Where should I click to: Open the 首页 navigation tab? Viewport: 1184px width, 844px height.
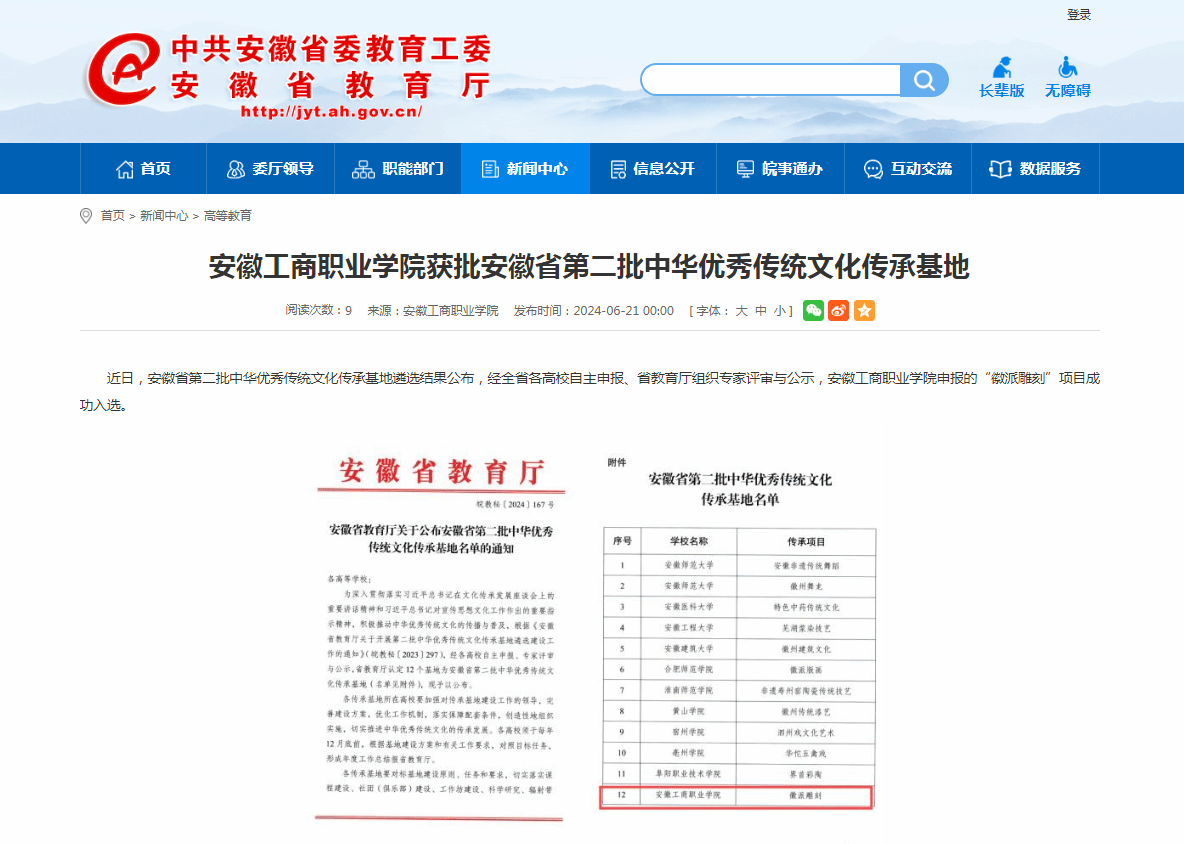[143, 168]
